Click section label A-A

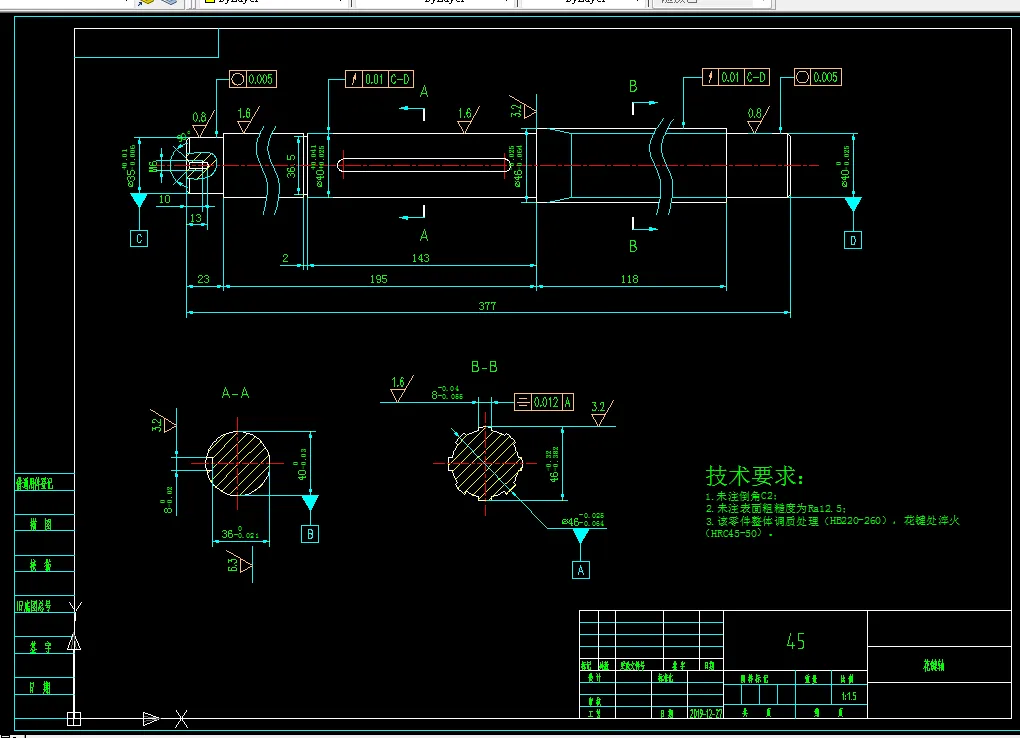pos(235,393)
